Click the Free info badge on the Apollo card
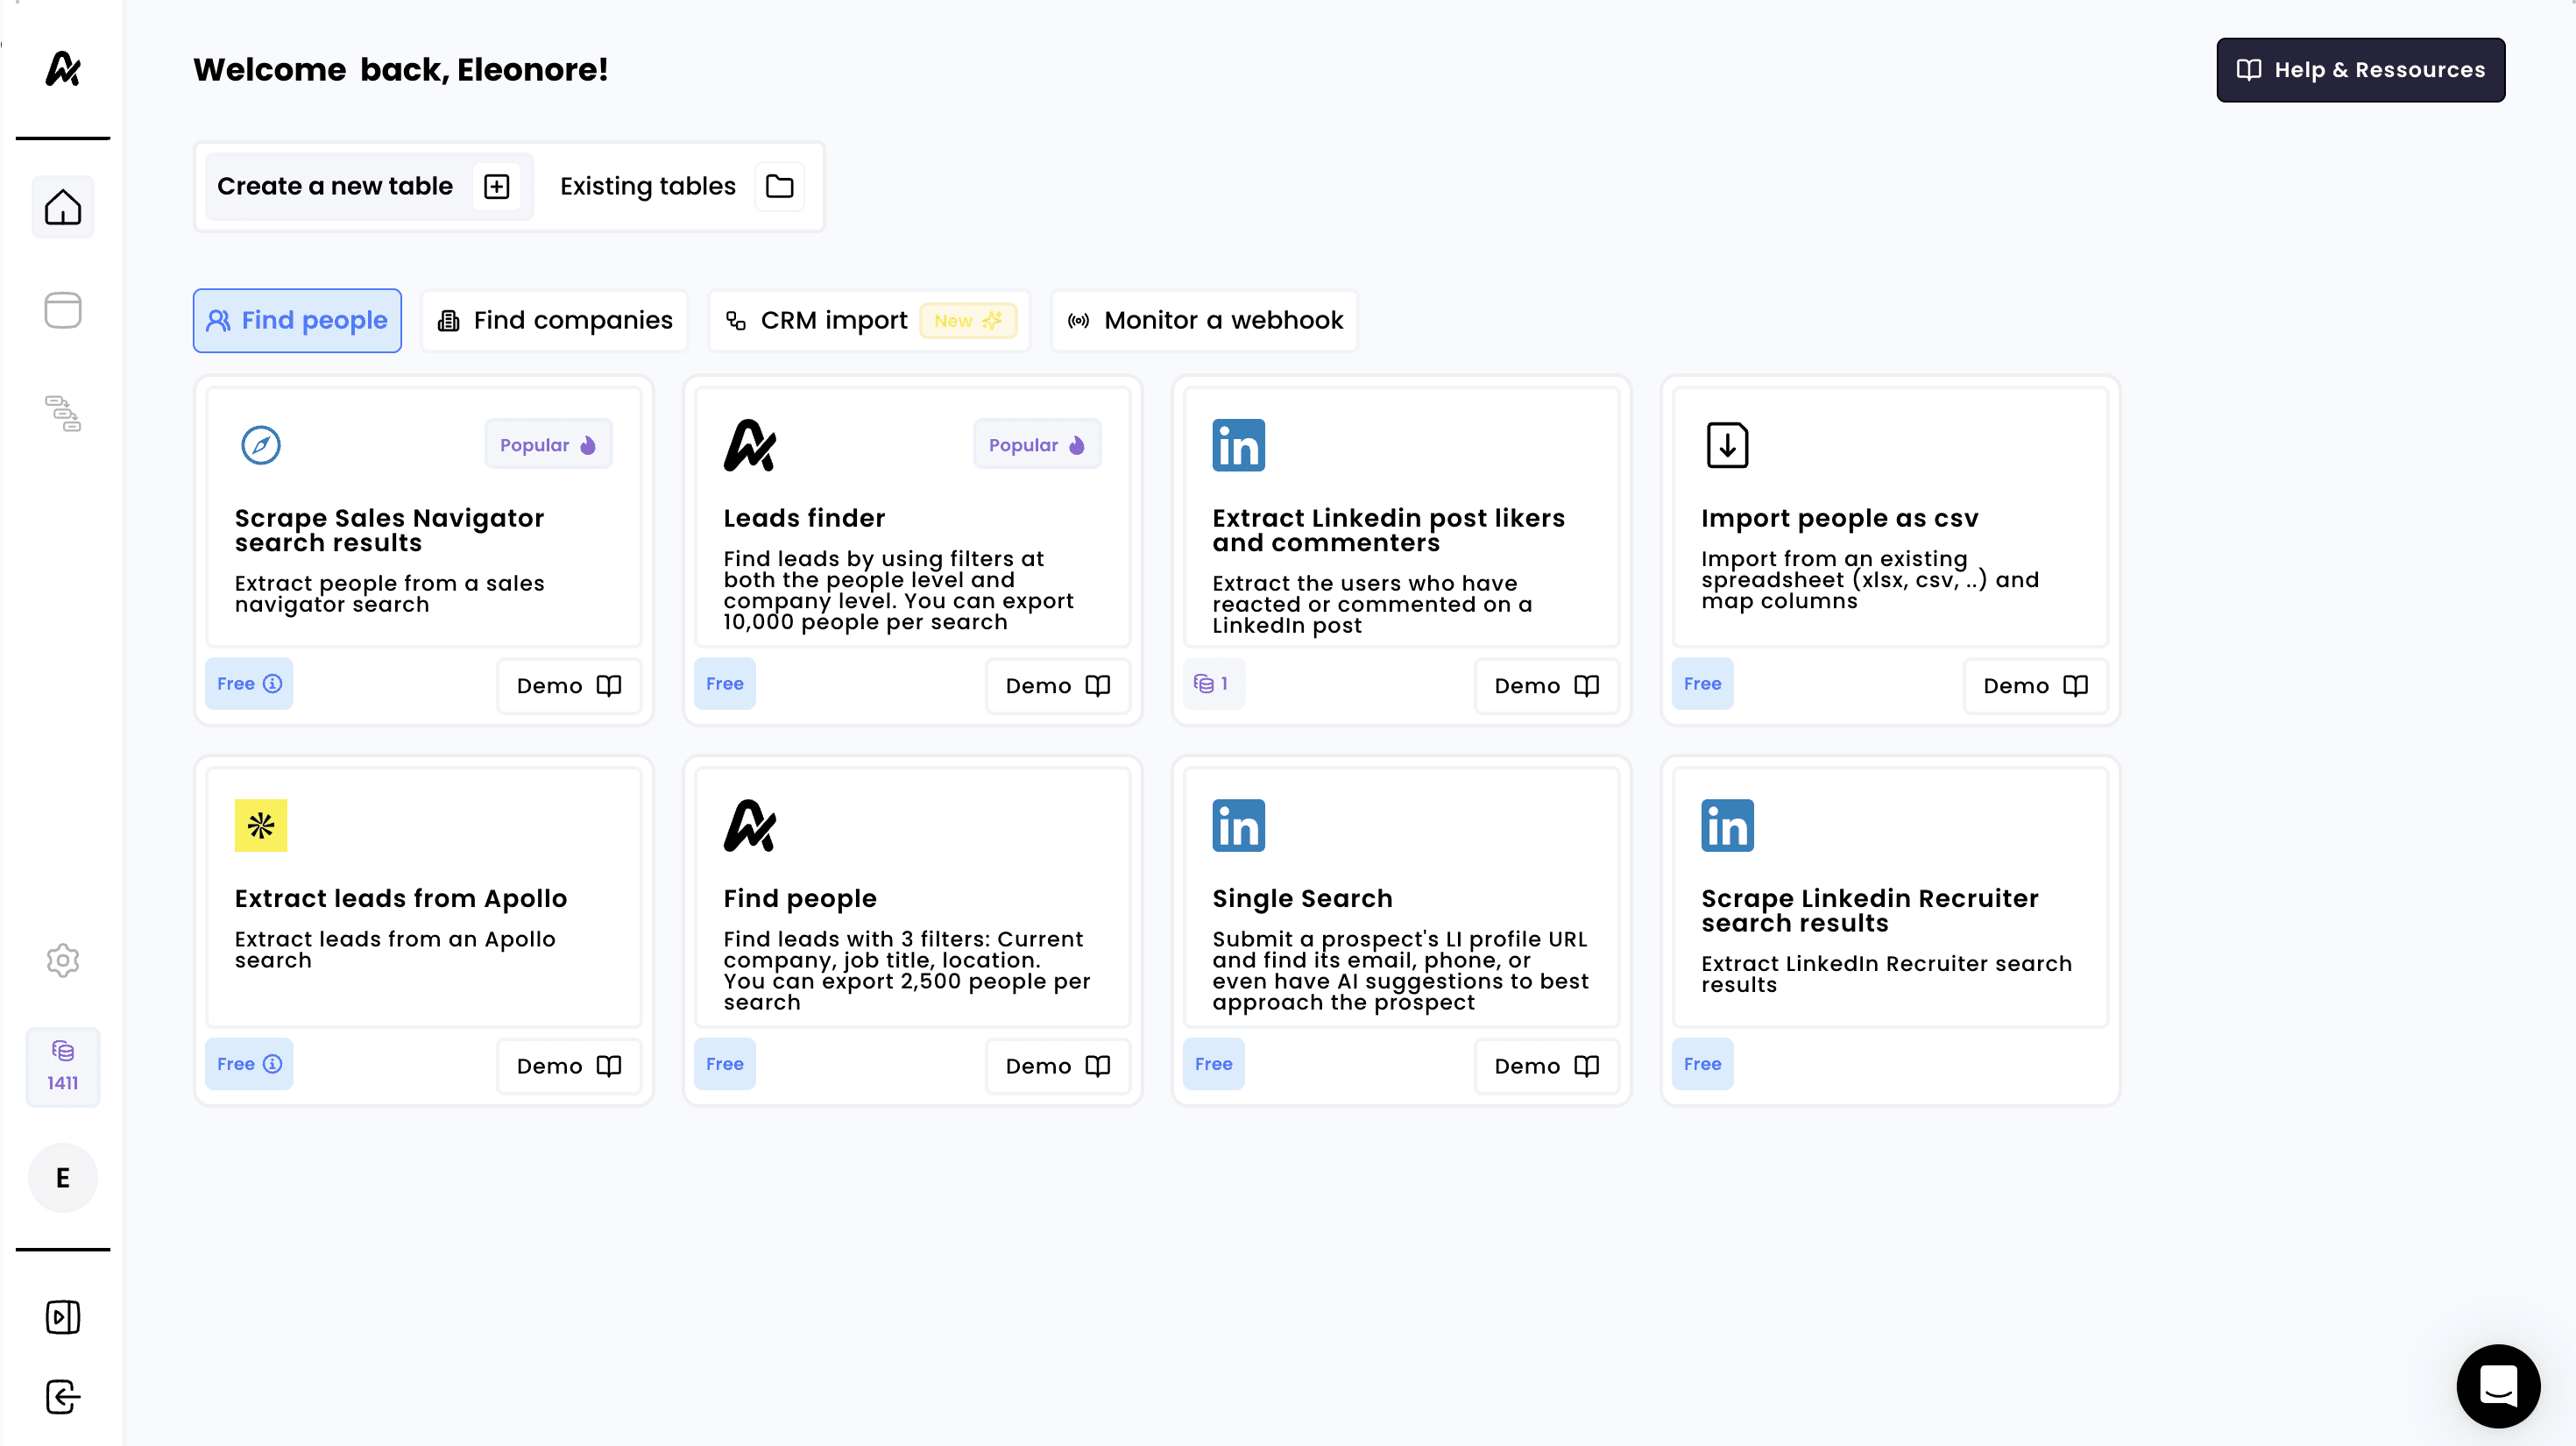 click(x=249, y=1064)
